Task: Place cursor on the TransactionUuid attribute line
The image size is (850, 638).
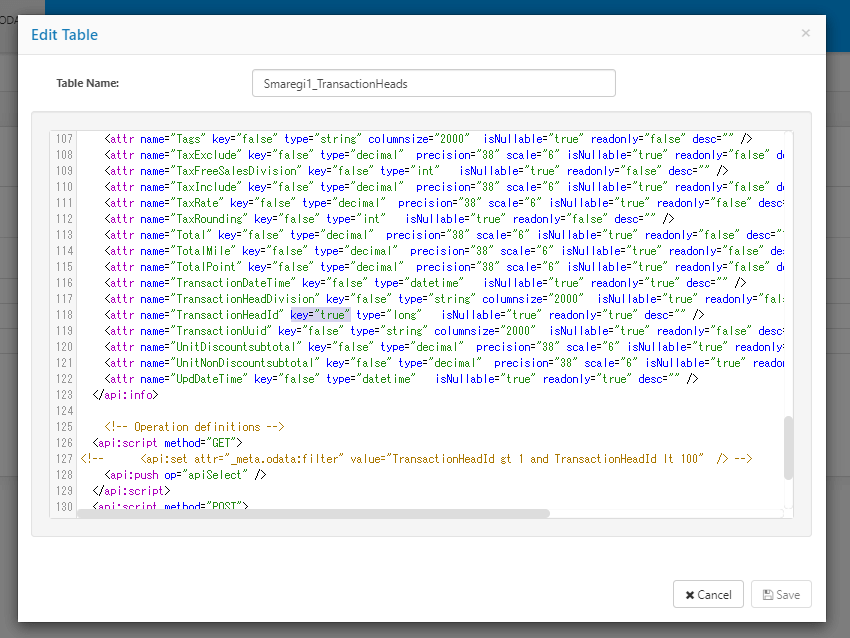Action: tap(400, 331)
